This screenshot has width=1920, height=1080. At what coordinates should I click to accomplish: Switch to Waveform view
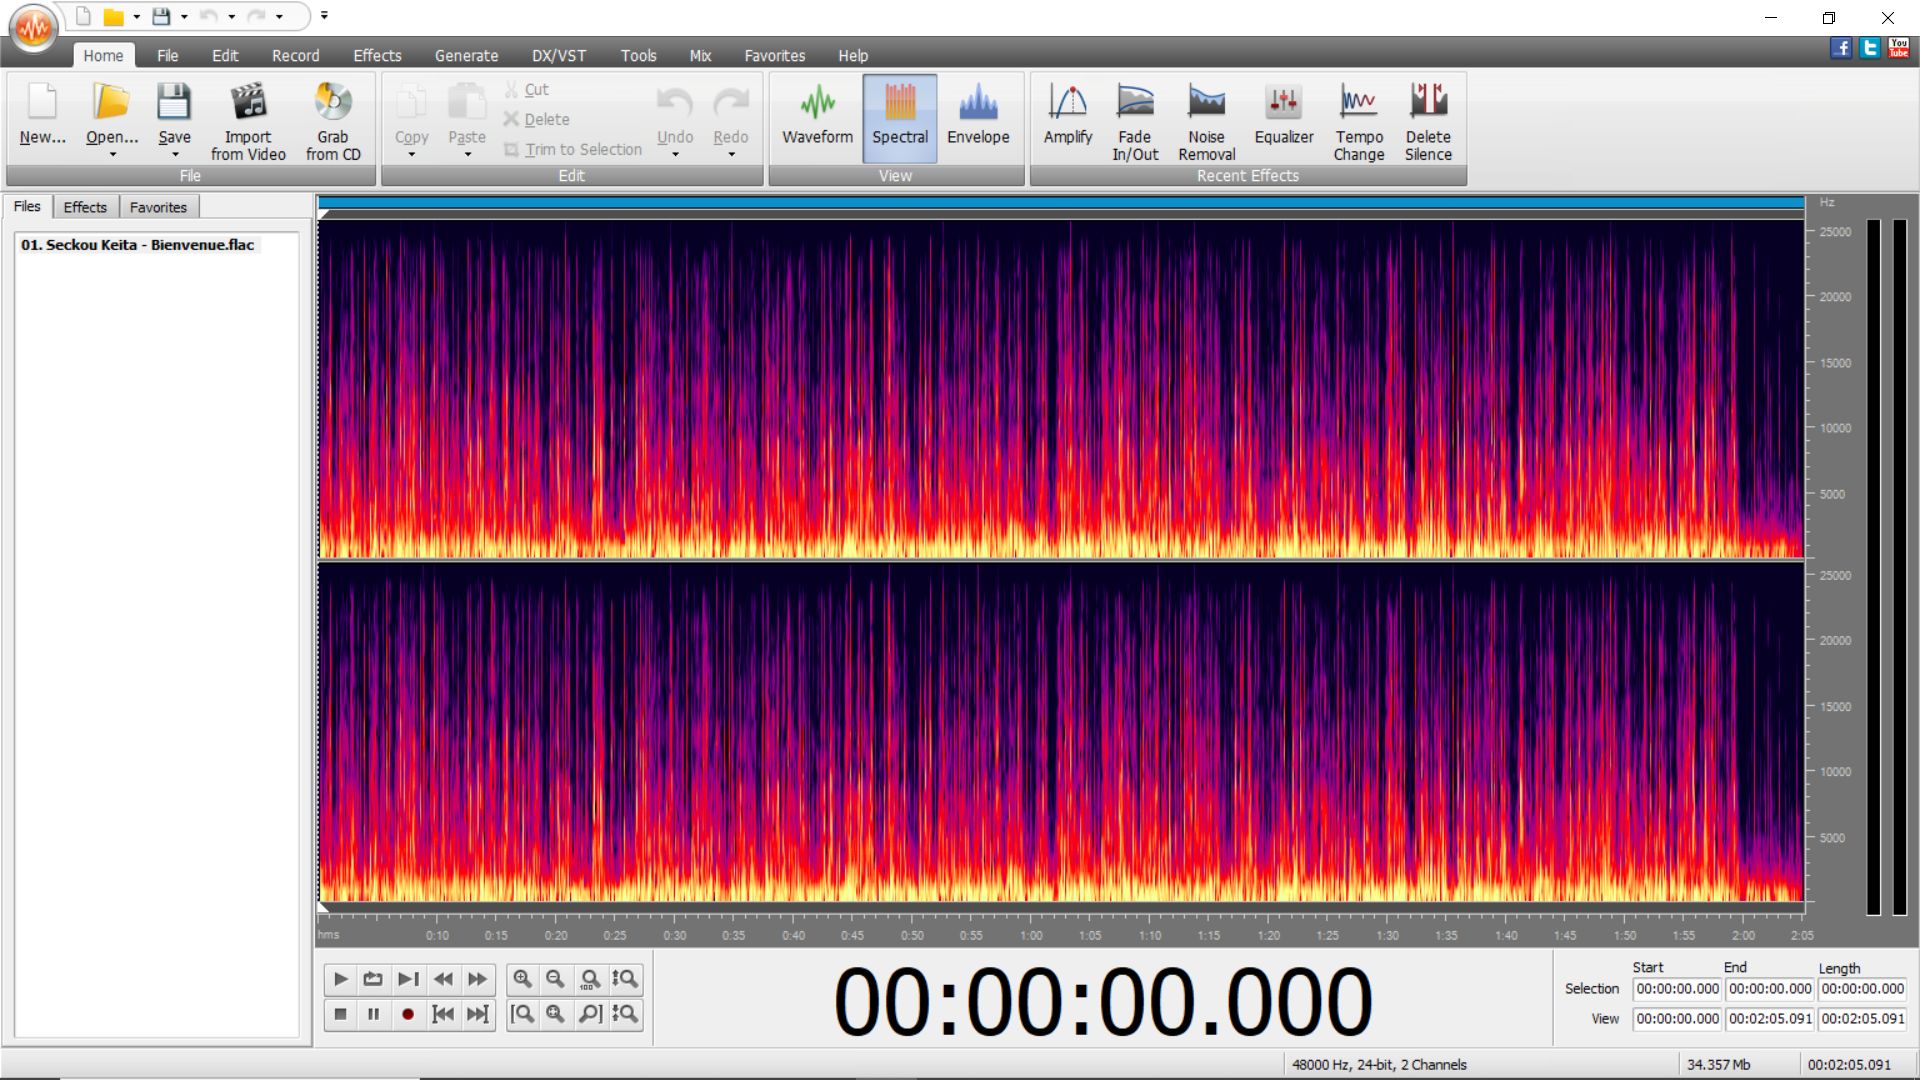(x=817, y=119)
